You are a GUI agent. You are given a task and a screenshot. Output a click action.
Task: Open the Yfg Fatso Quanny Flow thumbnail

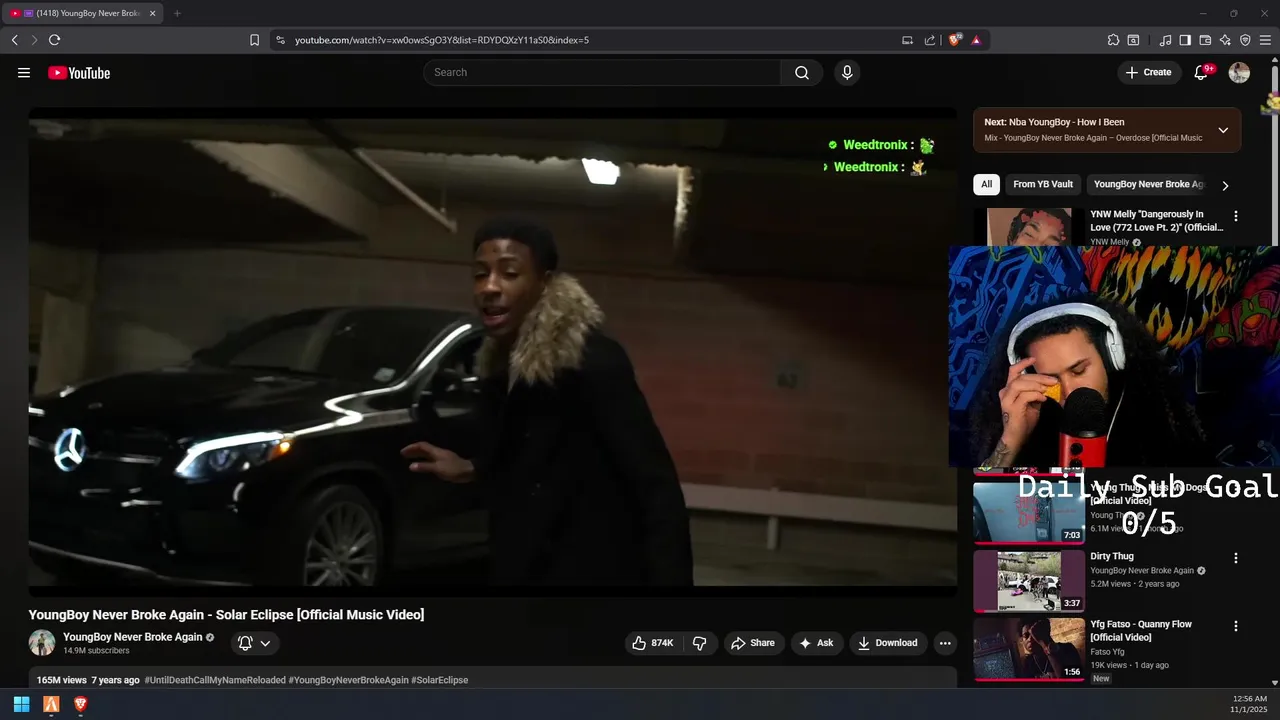coord(1029,649)
